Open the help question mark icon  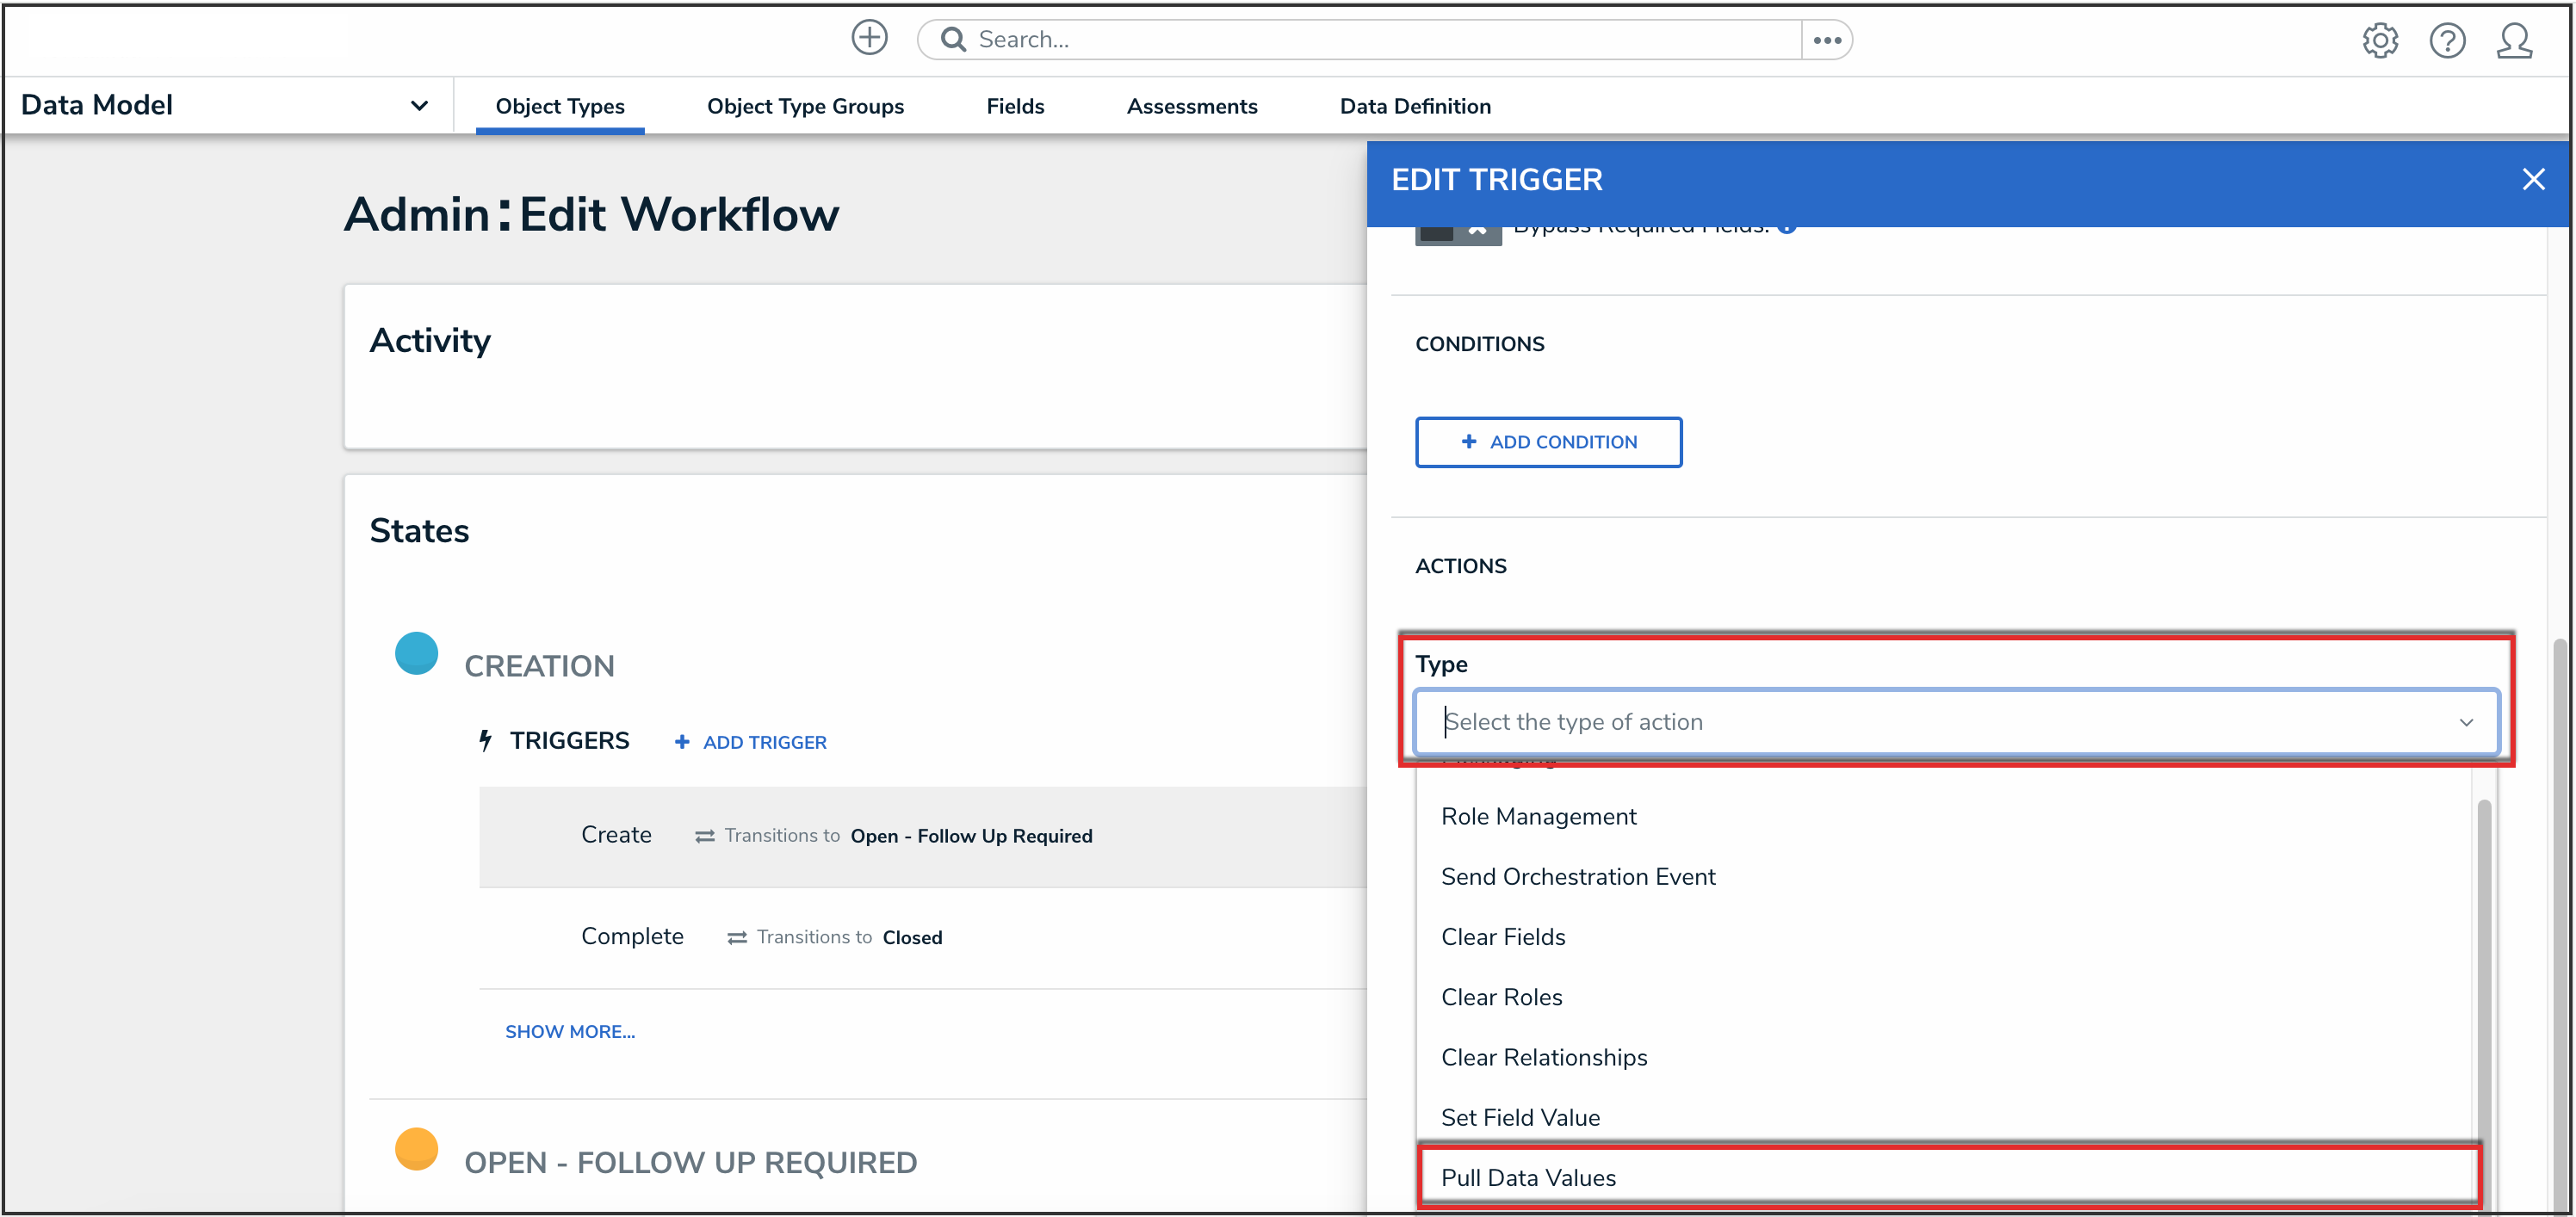point(2446,41)
